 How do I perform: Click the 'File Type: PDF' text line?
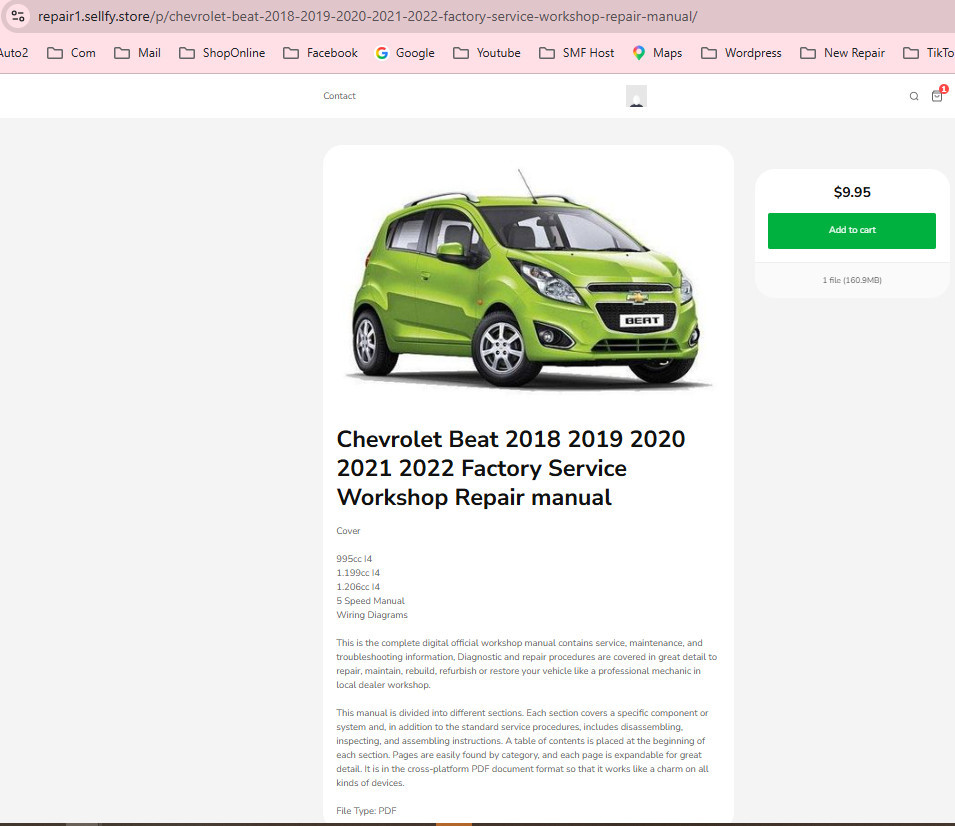coord(366,811)
